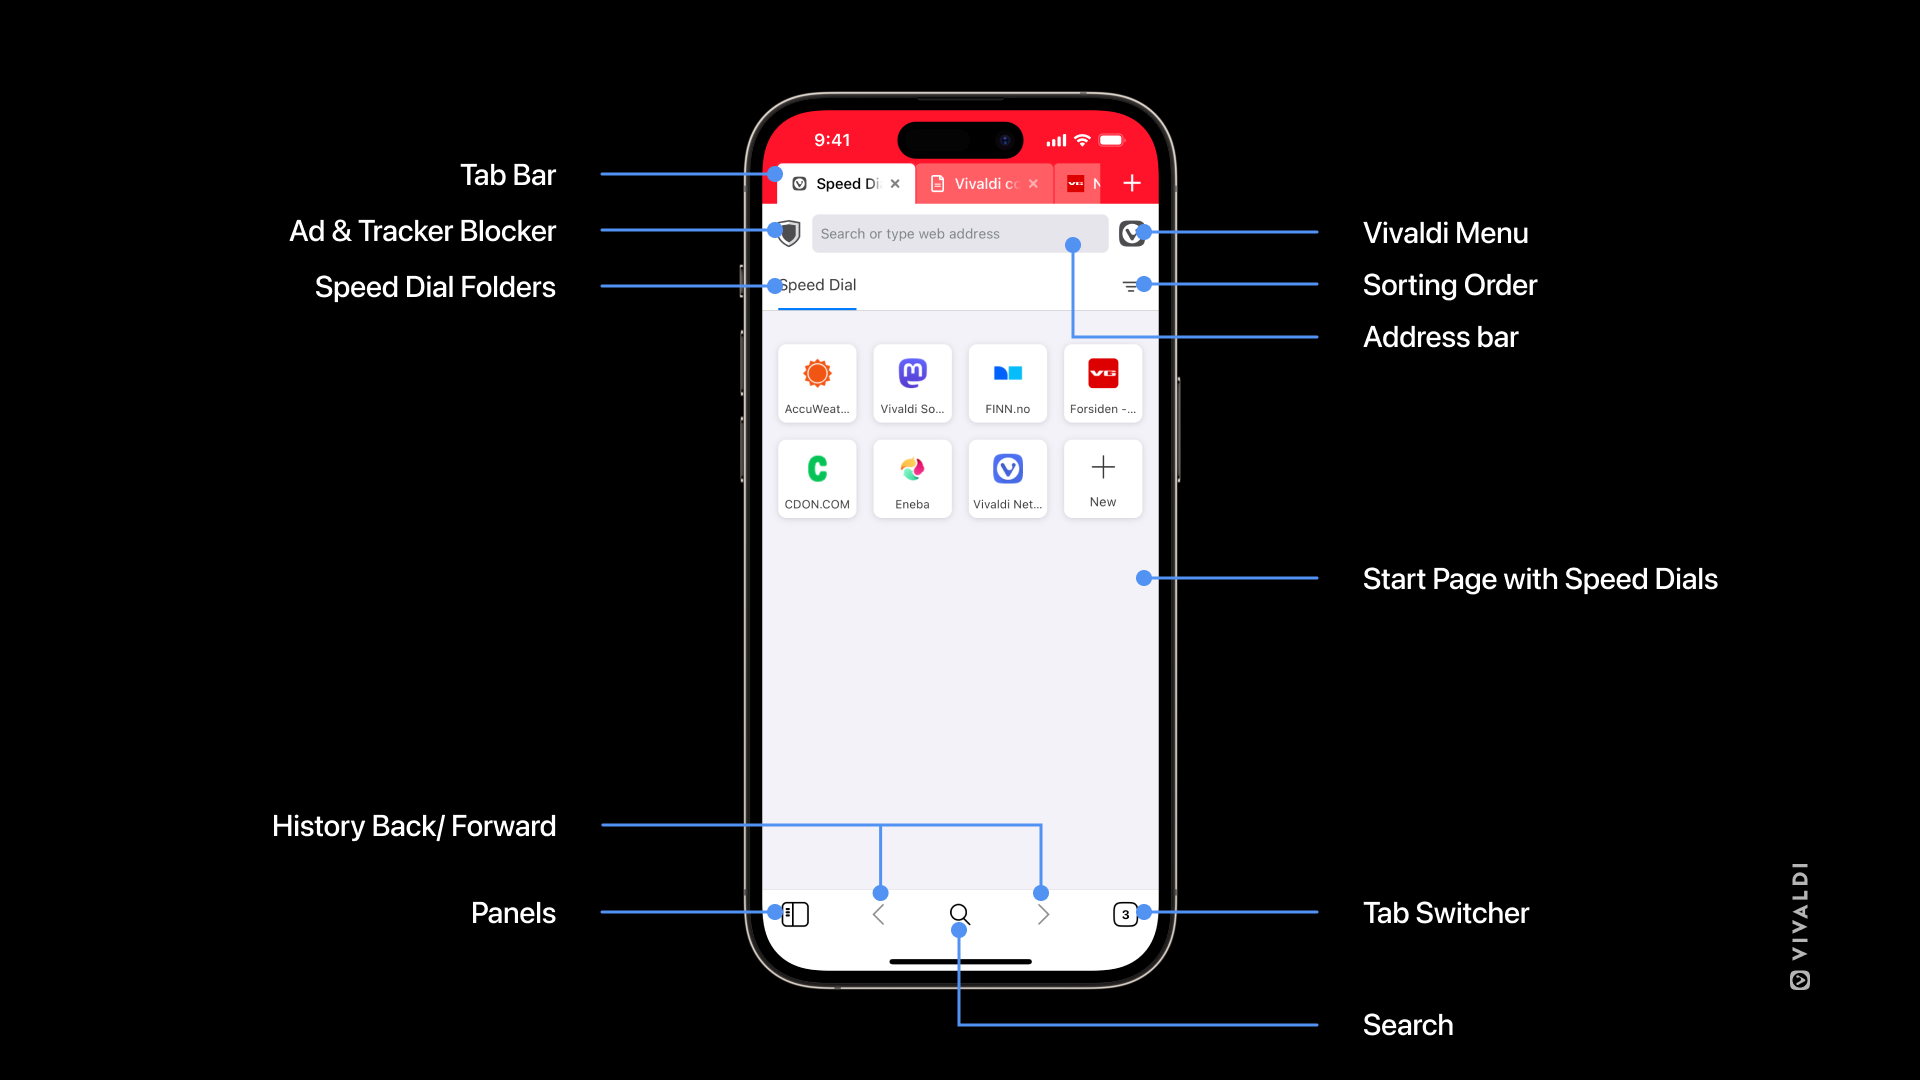This screenshot has height=1080, width=1920.
Task: Click the Search magnifier icon
Action: pyautogui.click(x=959, y=914)
